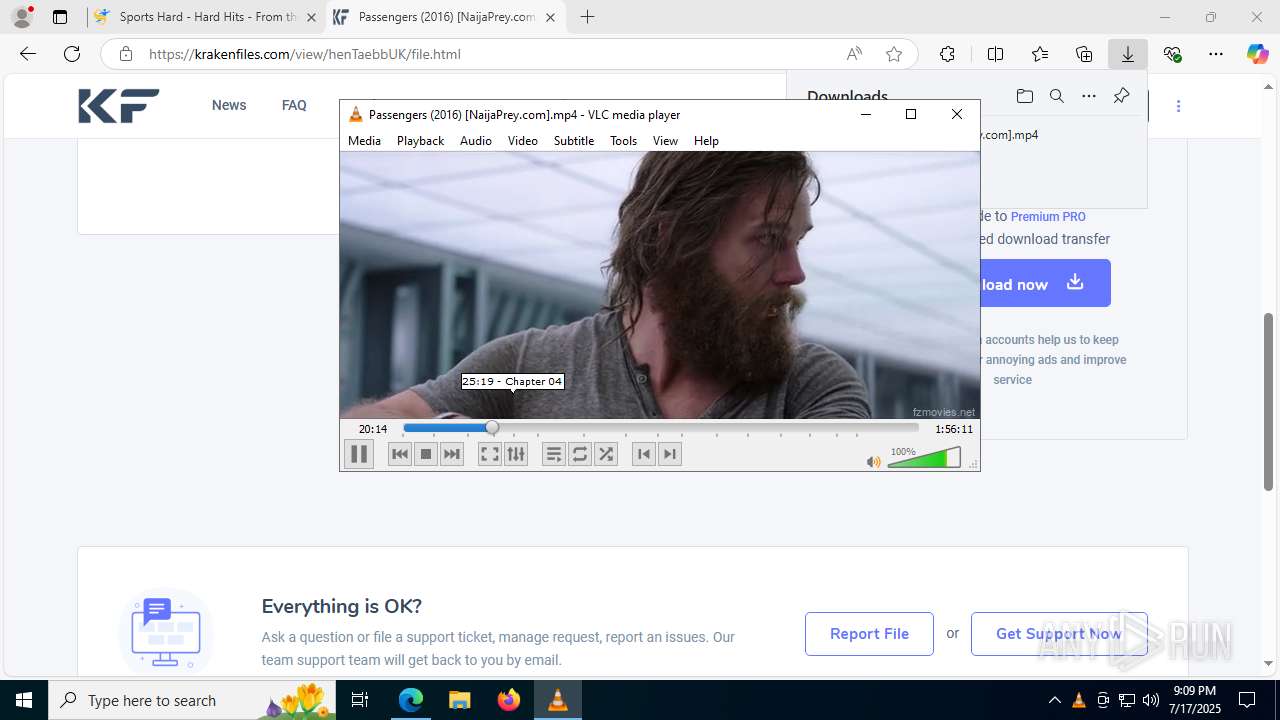The height and width of the screenshot is (720, 1280).
Task: Open Edge profile icon
Action: [22, 17]
